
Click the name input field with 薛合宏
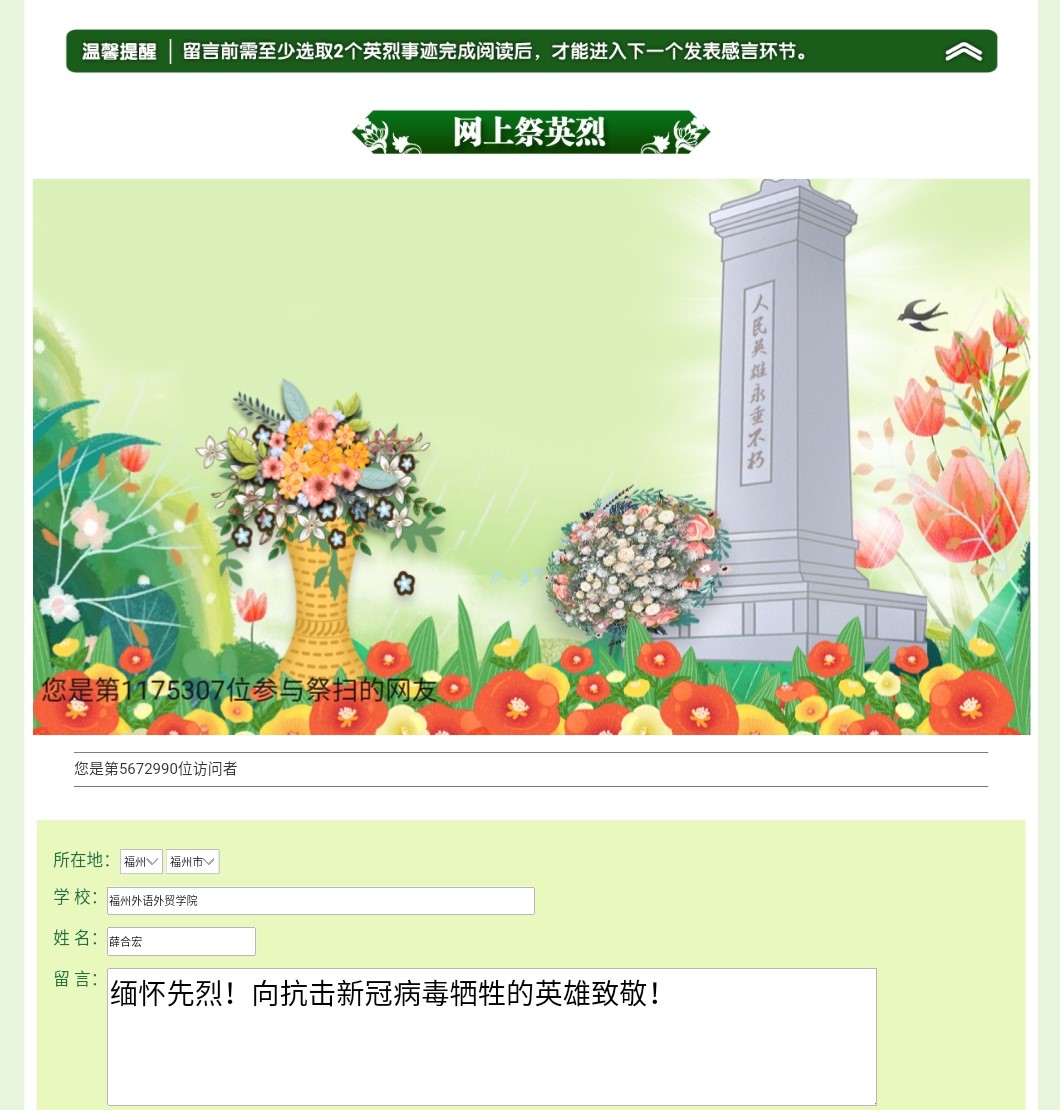[x=181, y=942]
